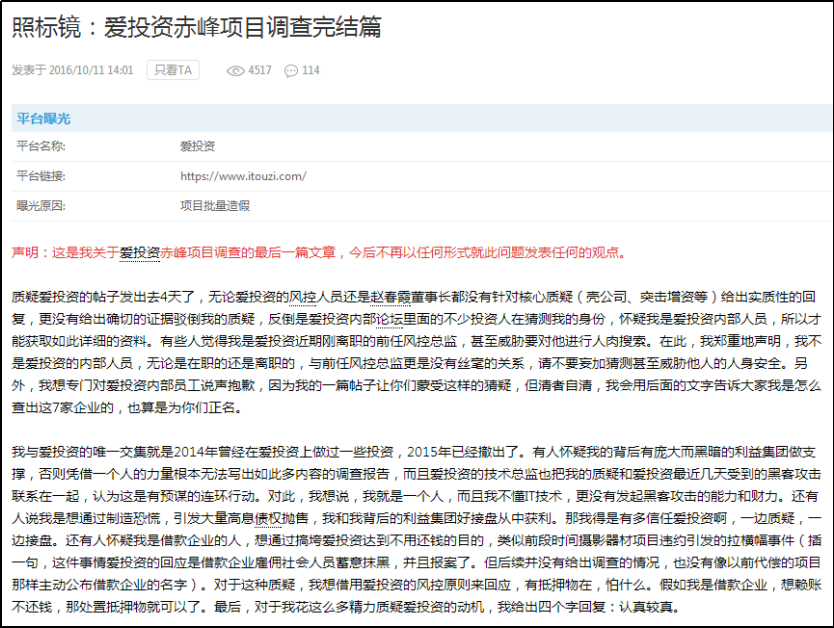Click the underlined 债权 keyword link
834x628 pixels.
tap(268, 518)
